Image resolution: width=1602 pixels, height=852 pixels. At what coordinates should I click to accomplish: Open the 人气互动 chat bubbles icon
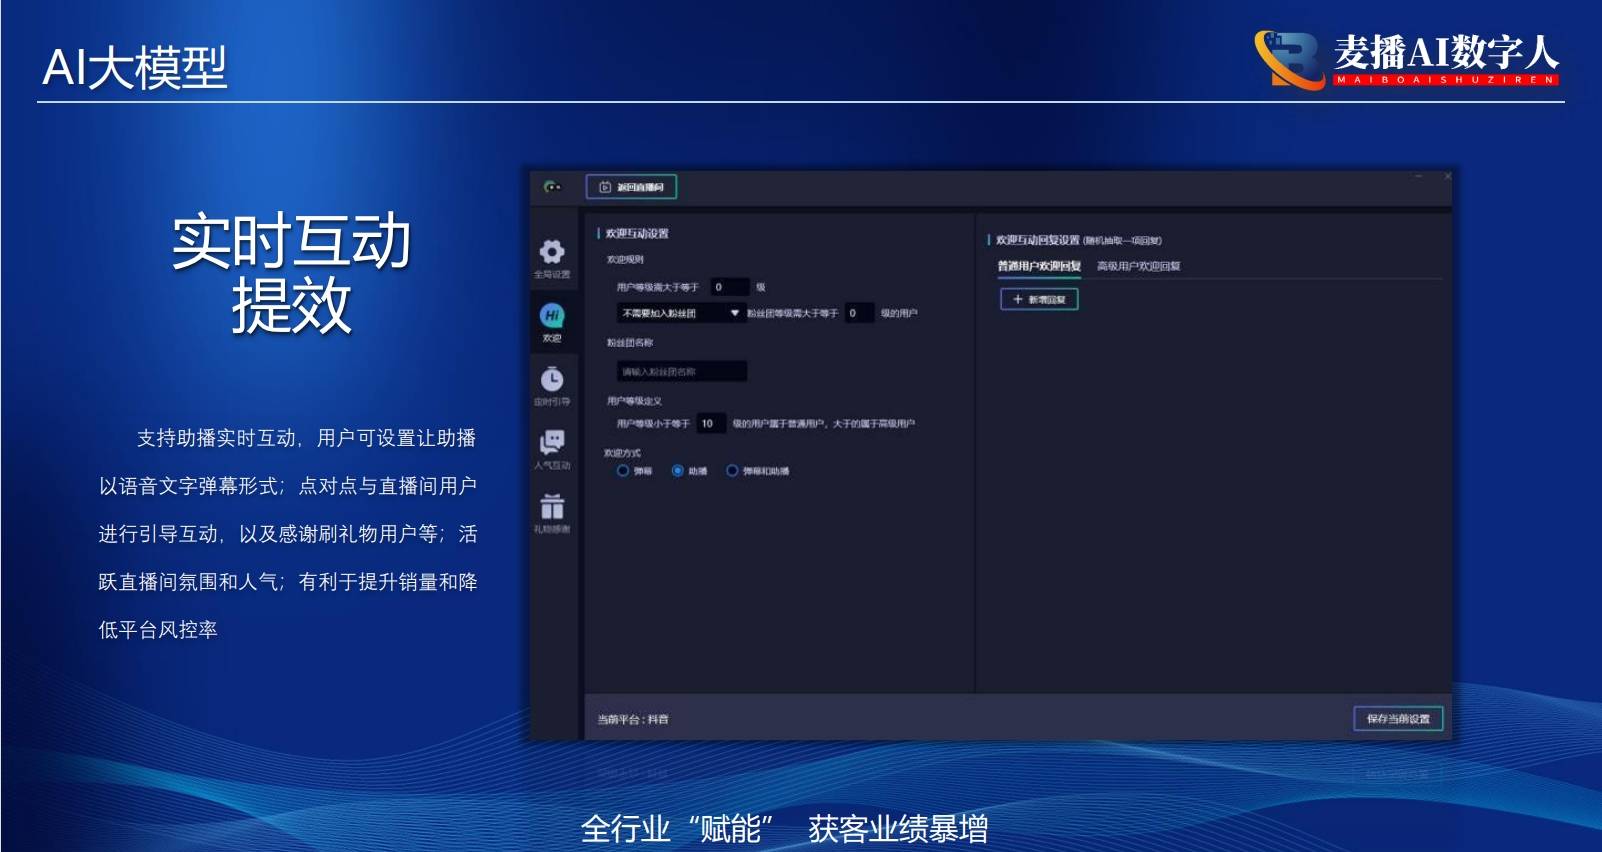pos(552,443)
